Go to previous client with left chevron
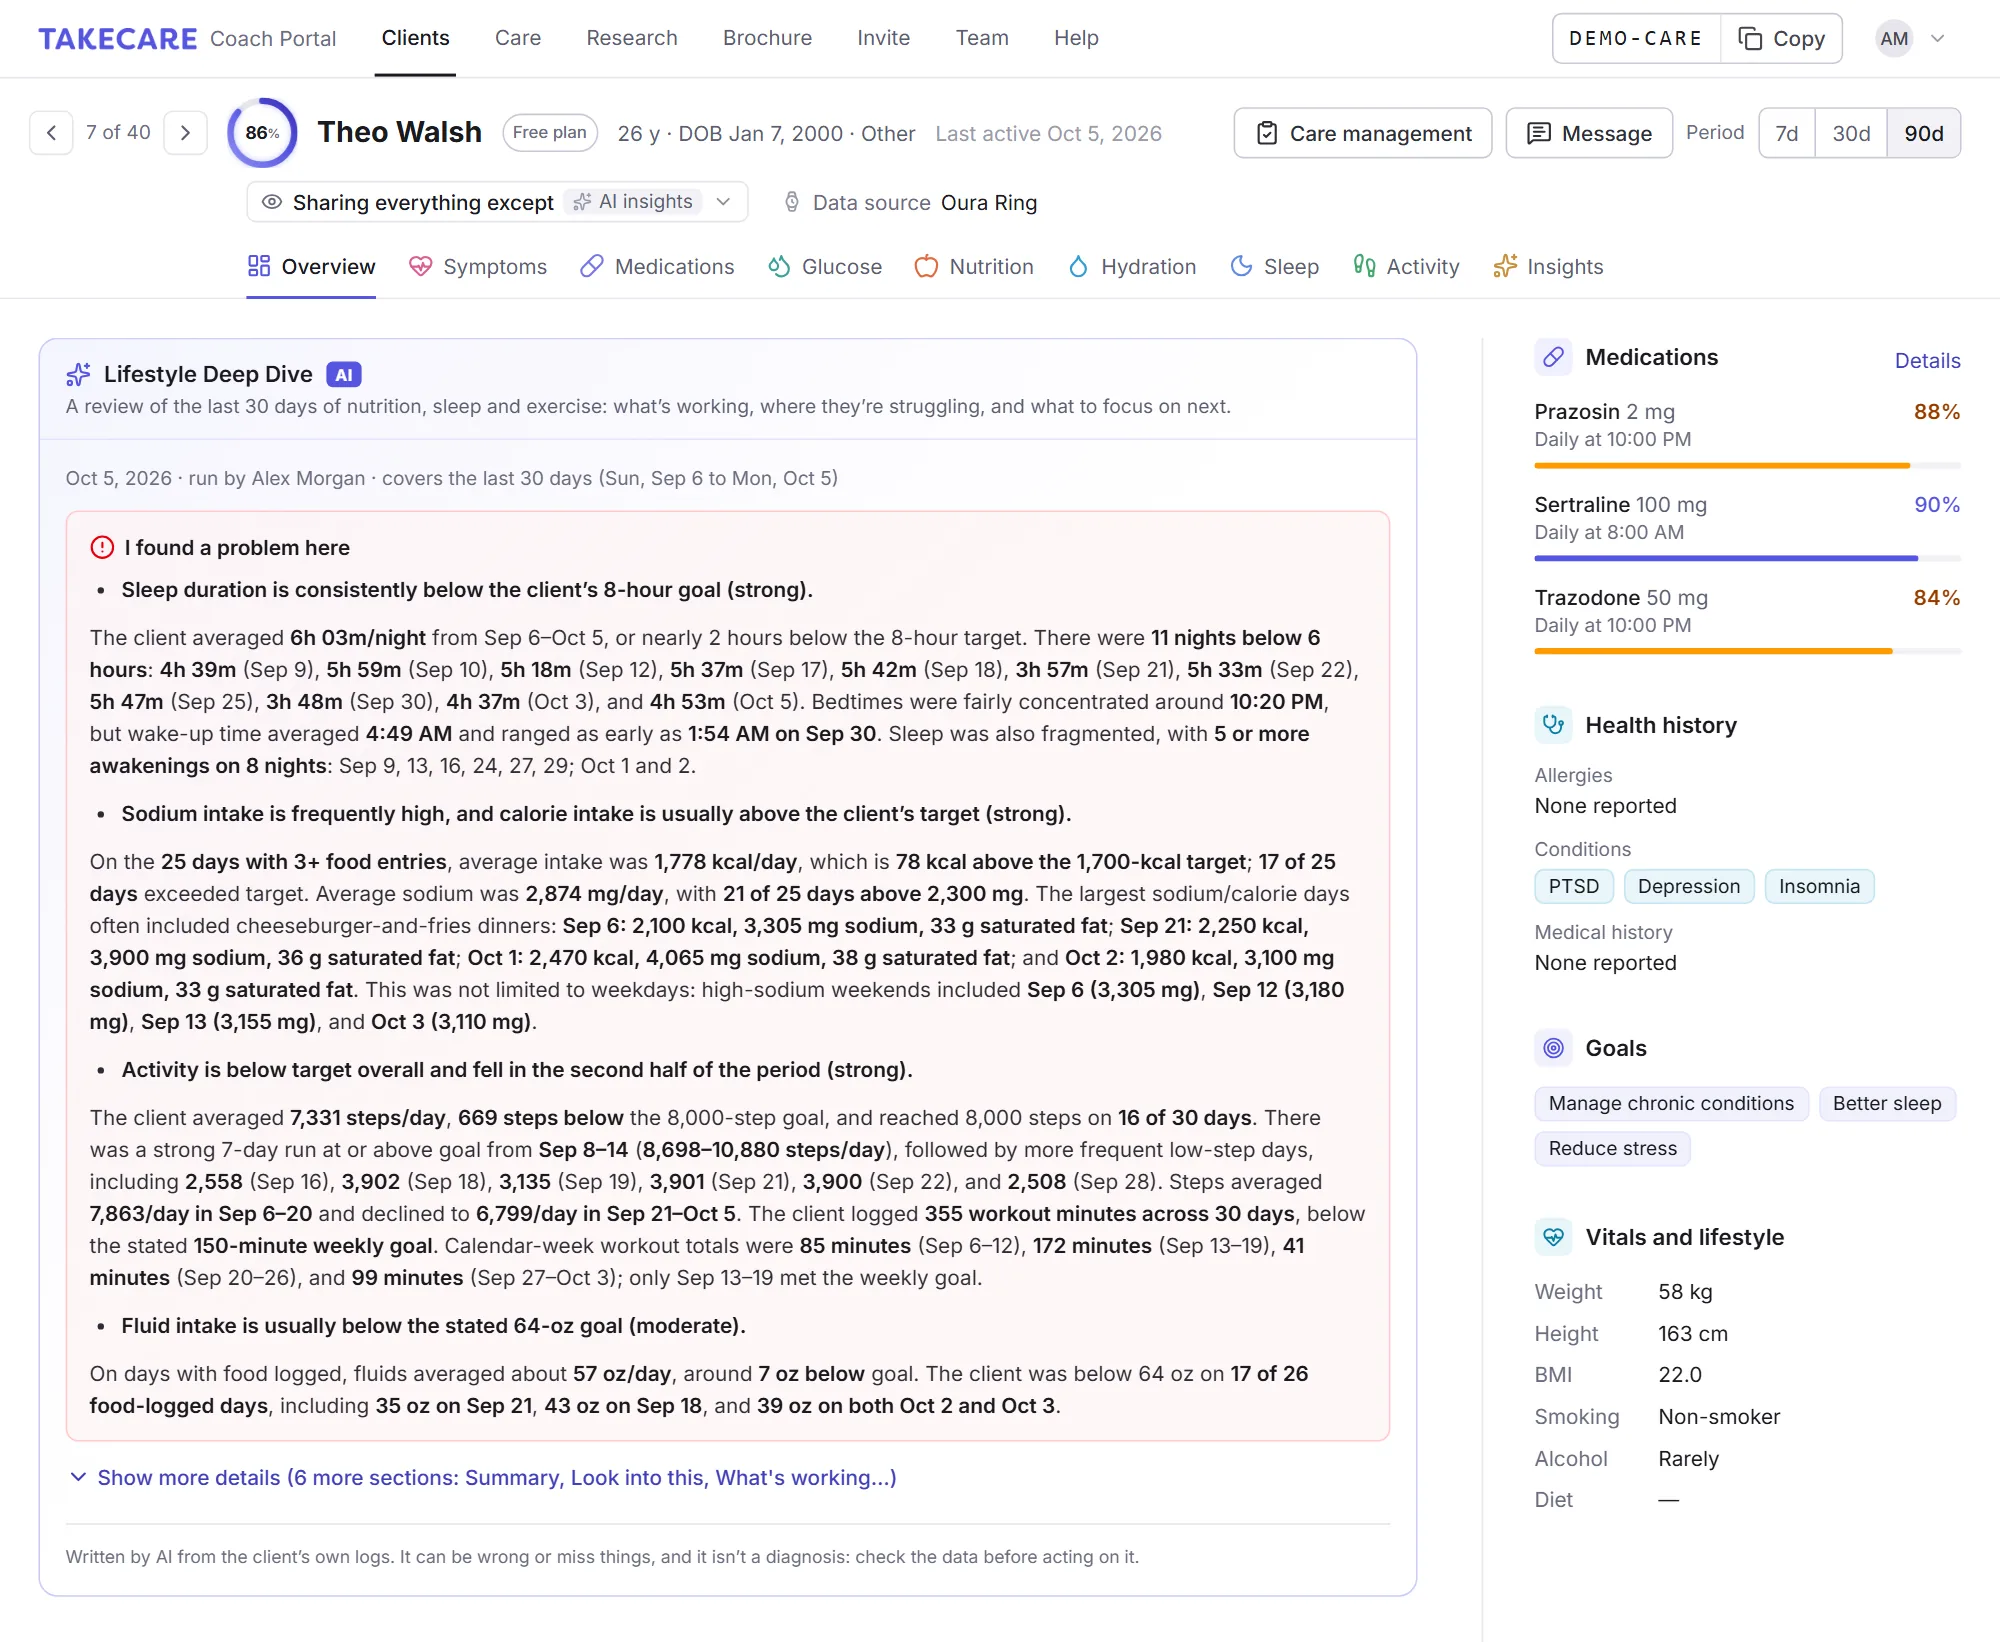 pos(52,133)
